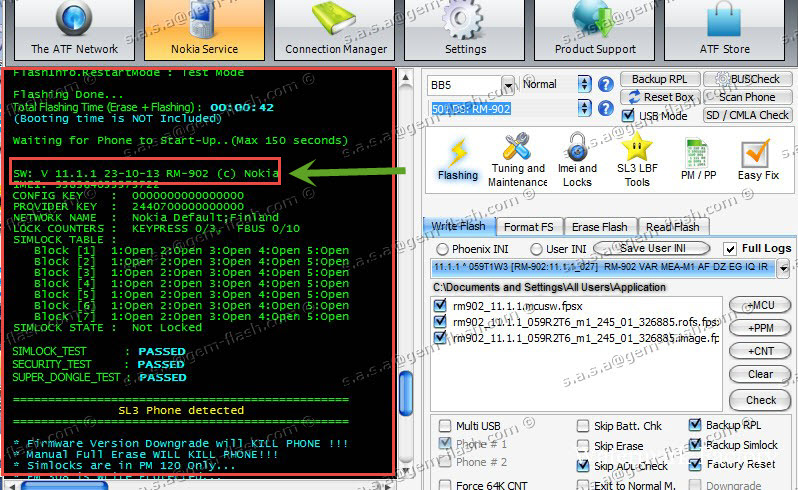This screenshot has width=798, height=490.
Task: Select the Phoenix INI radio button
Action: coord(442,249)
